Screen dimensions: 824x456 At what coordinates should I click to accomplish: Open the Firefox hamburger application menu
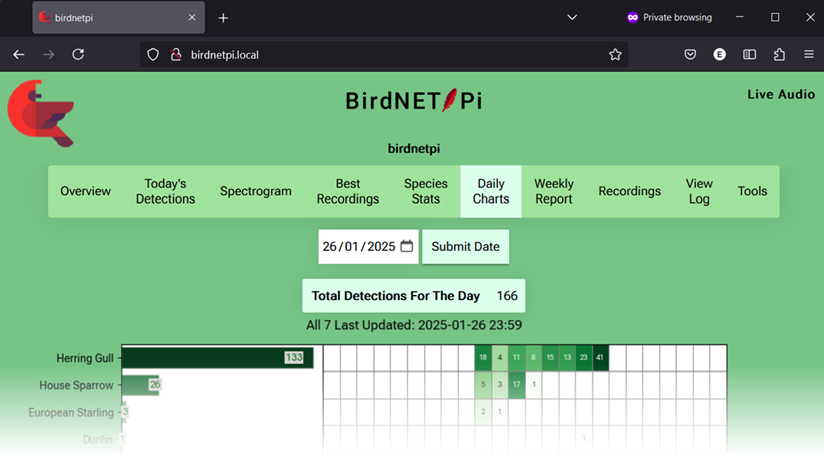(808, 55)
